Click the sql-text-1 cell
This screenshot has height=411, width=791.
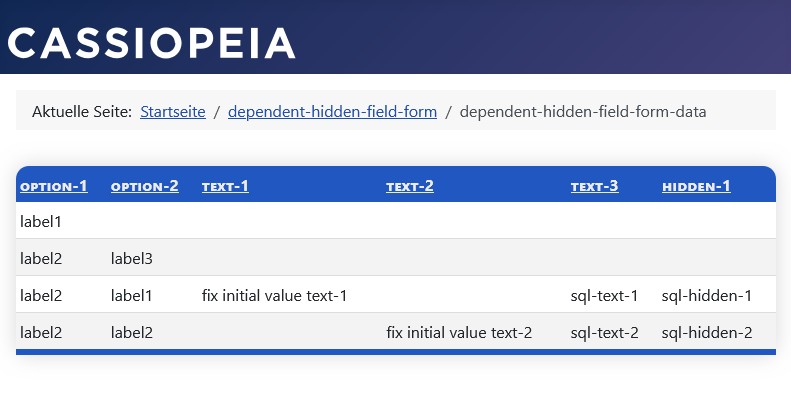click(604, 296)
